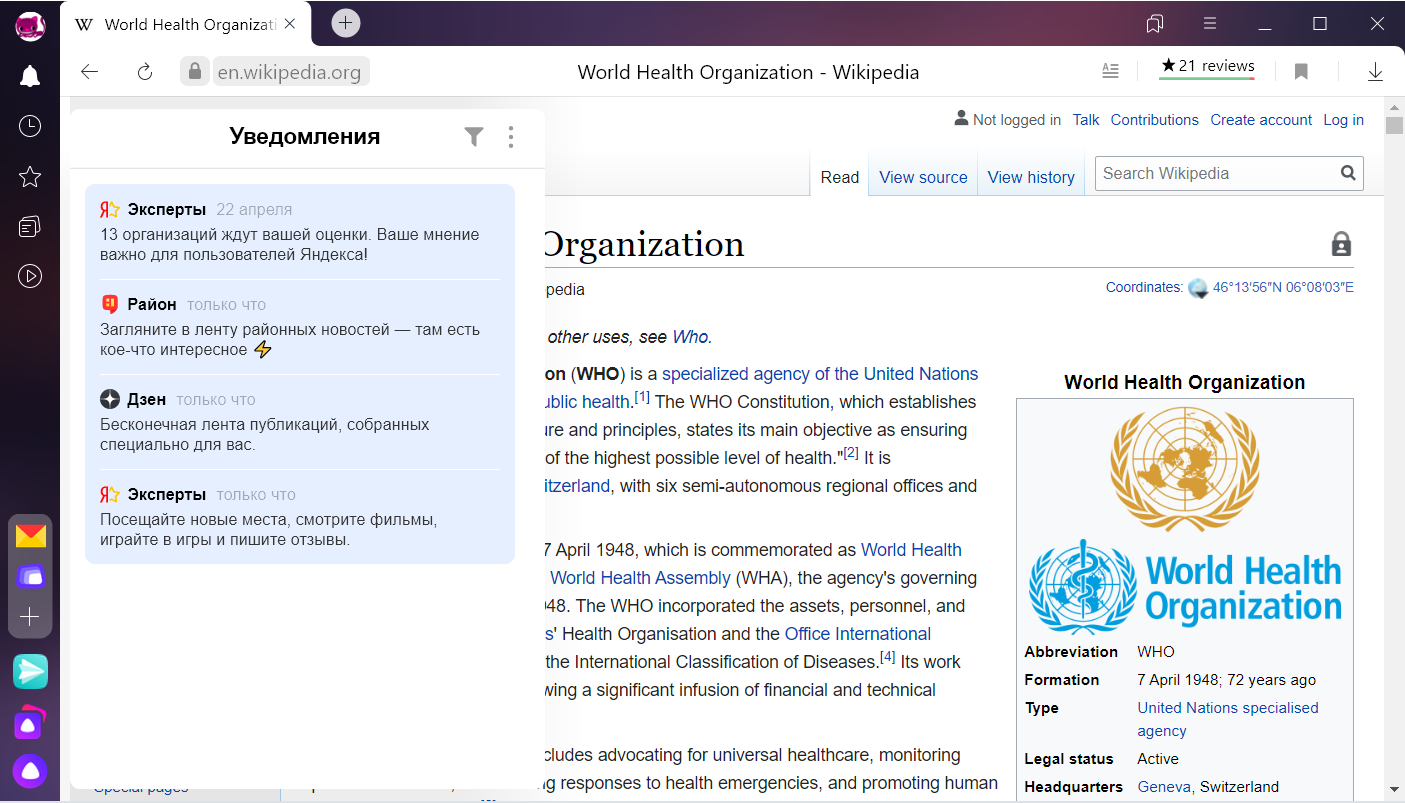Select the World Health Organization tab

tap(186, 24)
